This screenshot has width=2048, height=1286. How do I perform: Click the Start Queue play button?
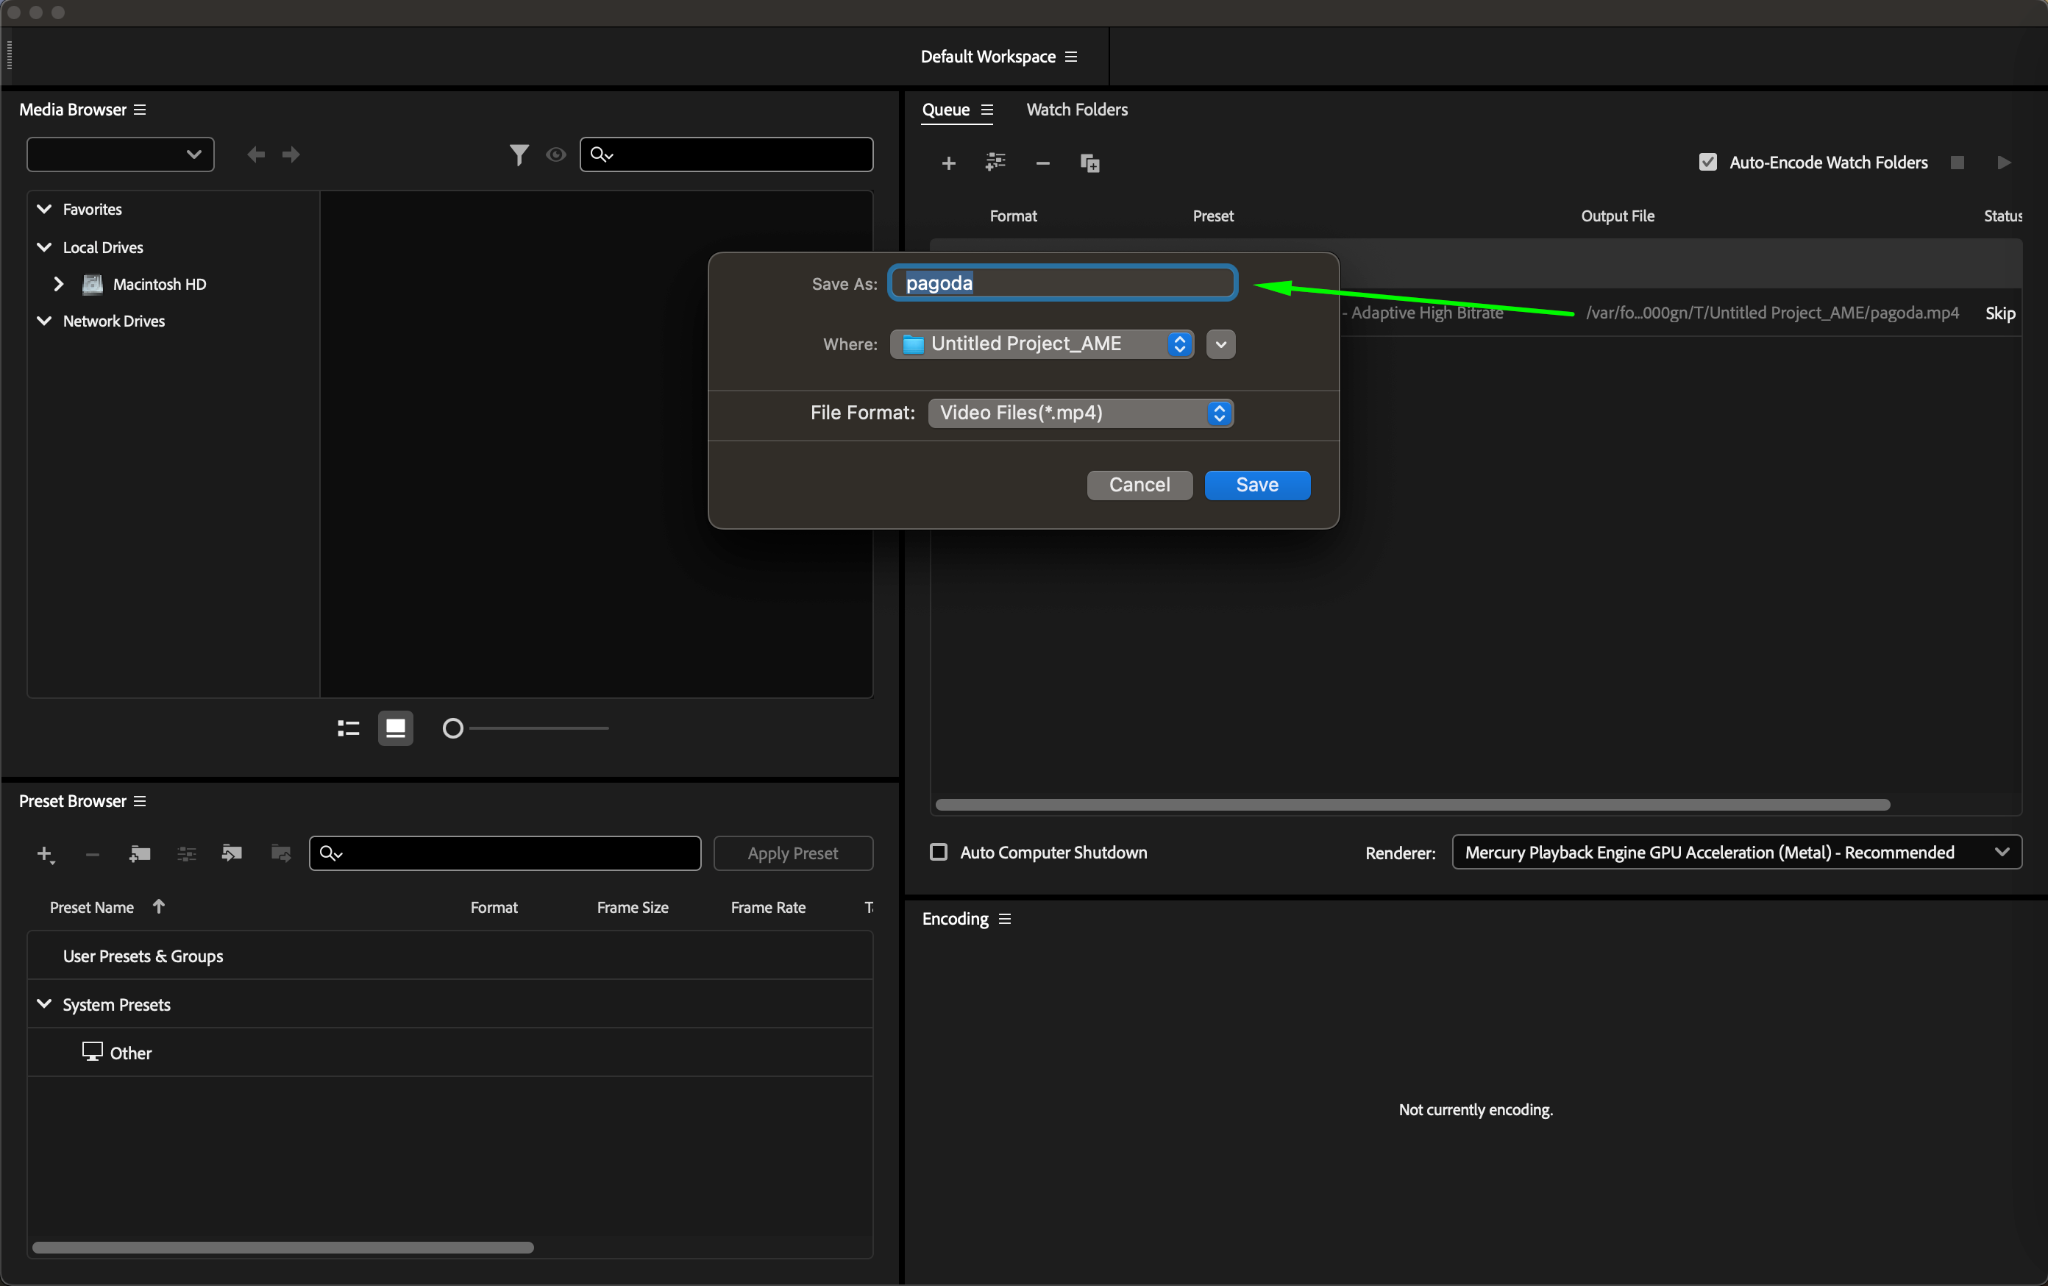(x=2003, y=162)
